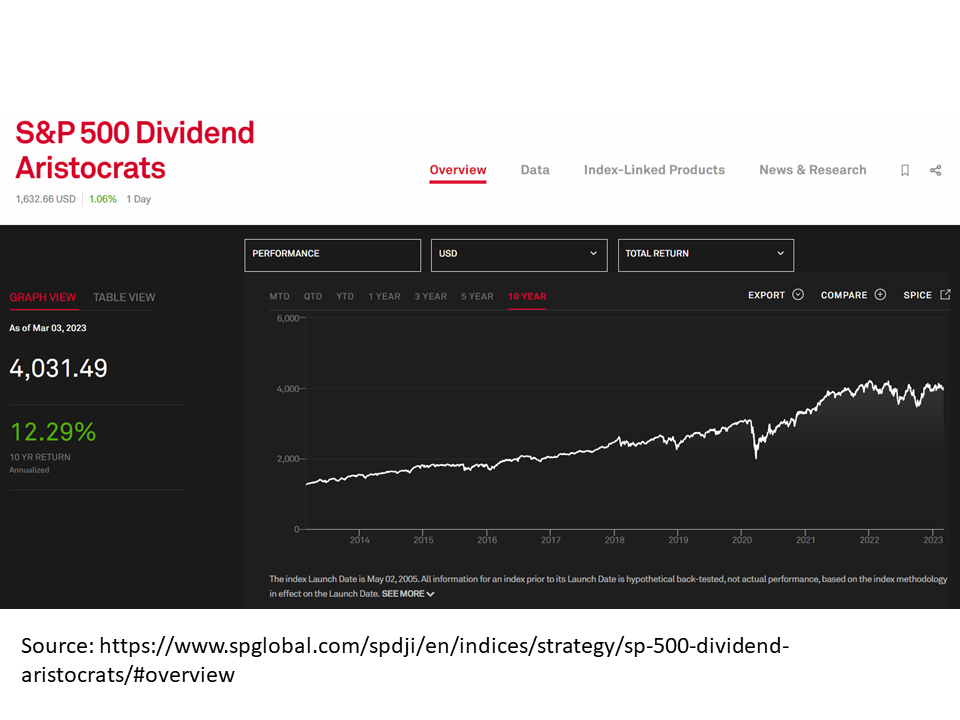Image resolution: width=960 pixels, height=720 pixels.
Task: Choose the 10 Year performance range
Action: (x=527, y=296)
